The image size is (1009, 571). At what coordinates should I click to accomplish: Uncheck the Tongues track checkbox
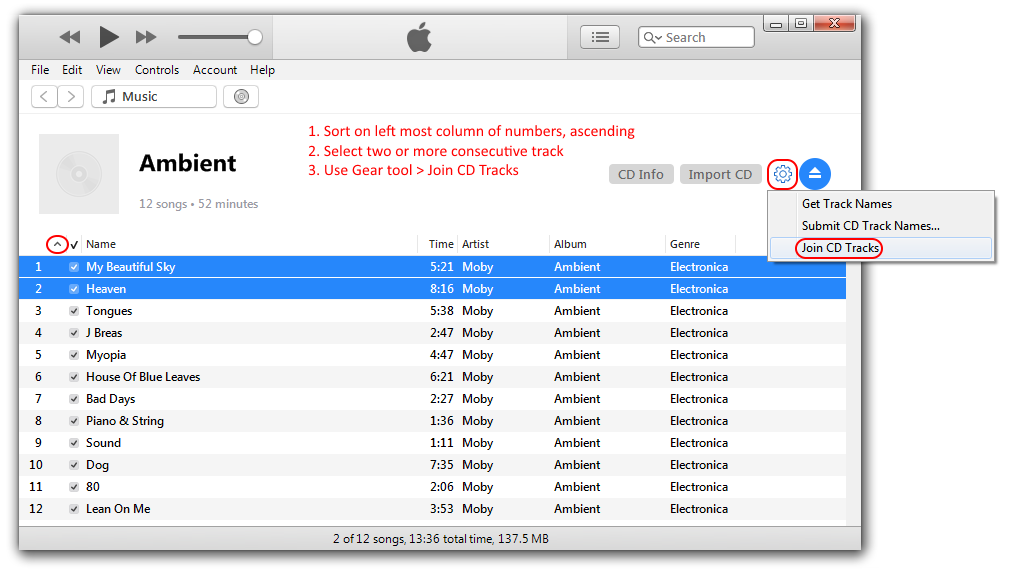pos(74,311)
